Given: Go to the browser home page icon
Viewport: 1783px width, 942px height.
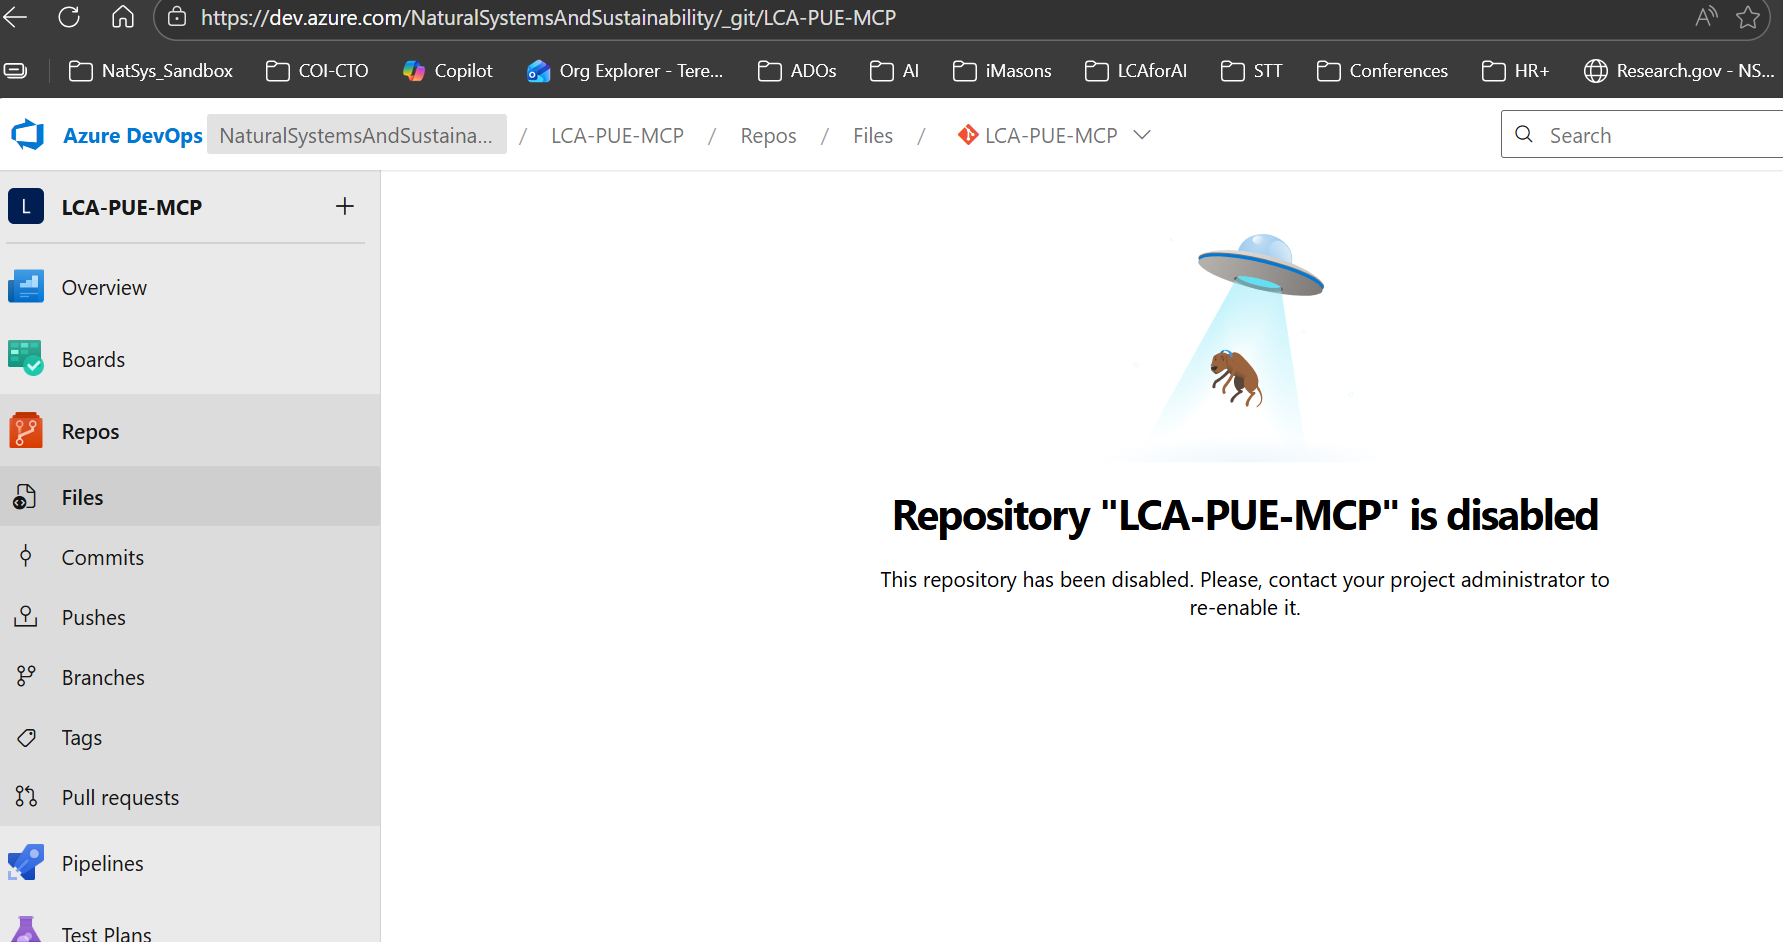Looking at the screenshot, I should coord(123,17).
